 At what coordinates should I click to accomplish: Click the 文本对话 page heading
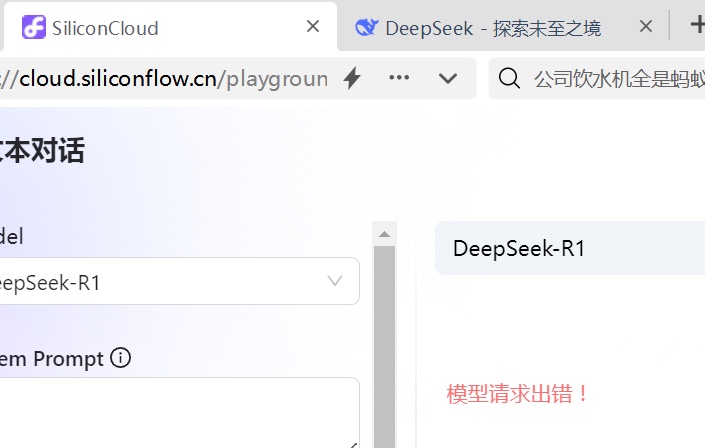tap(41, 150)
